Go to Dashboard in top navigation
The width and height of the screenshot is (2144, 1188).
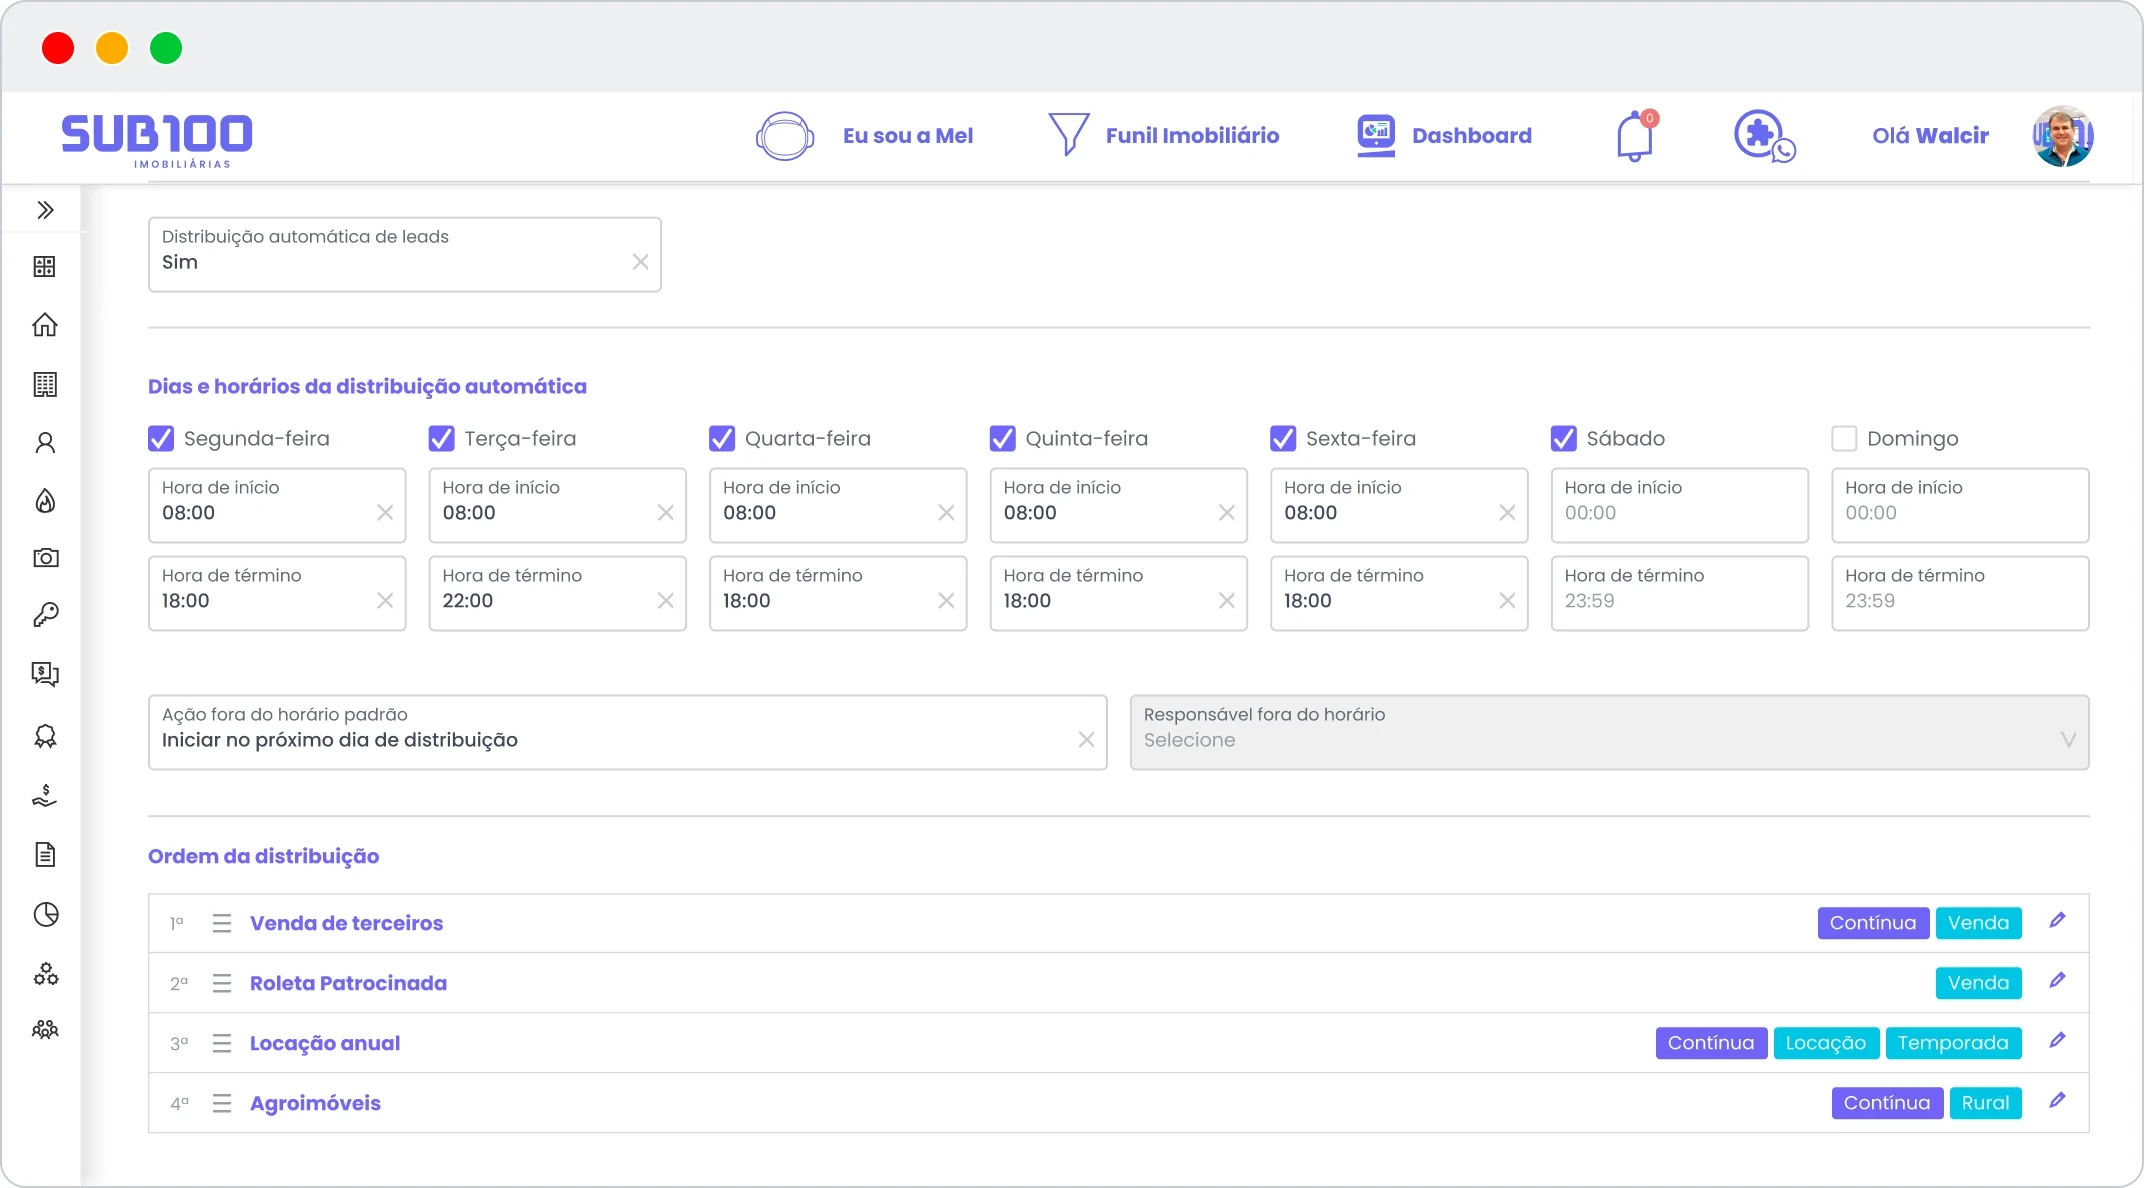[x=1443, y=135]
